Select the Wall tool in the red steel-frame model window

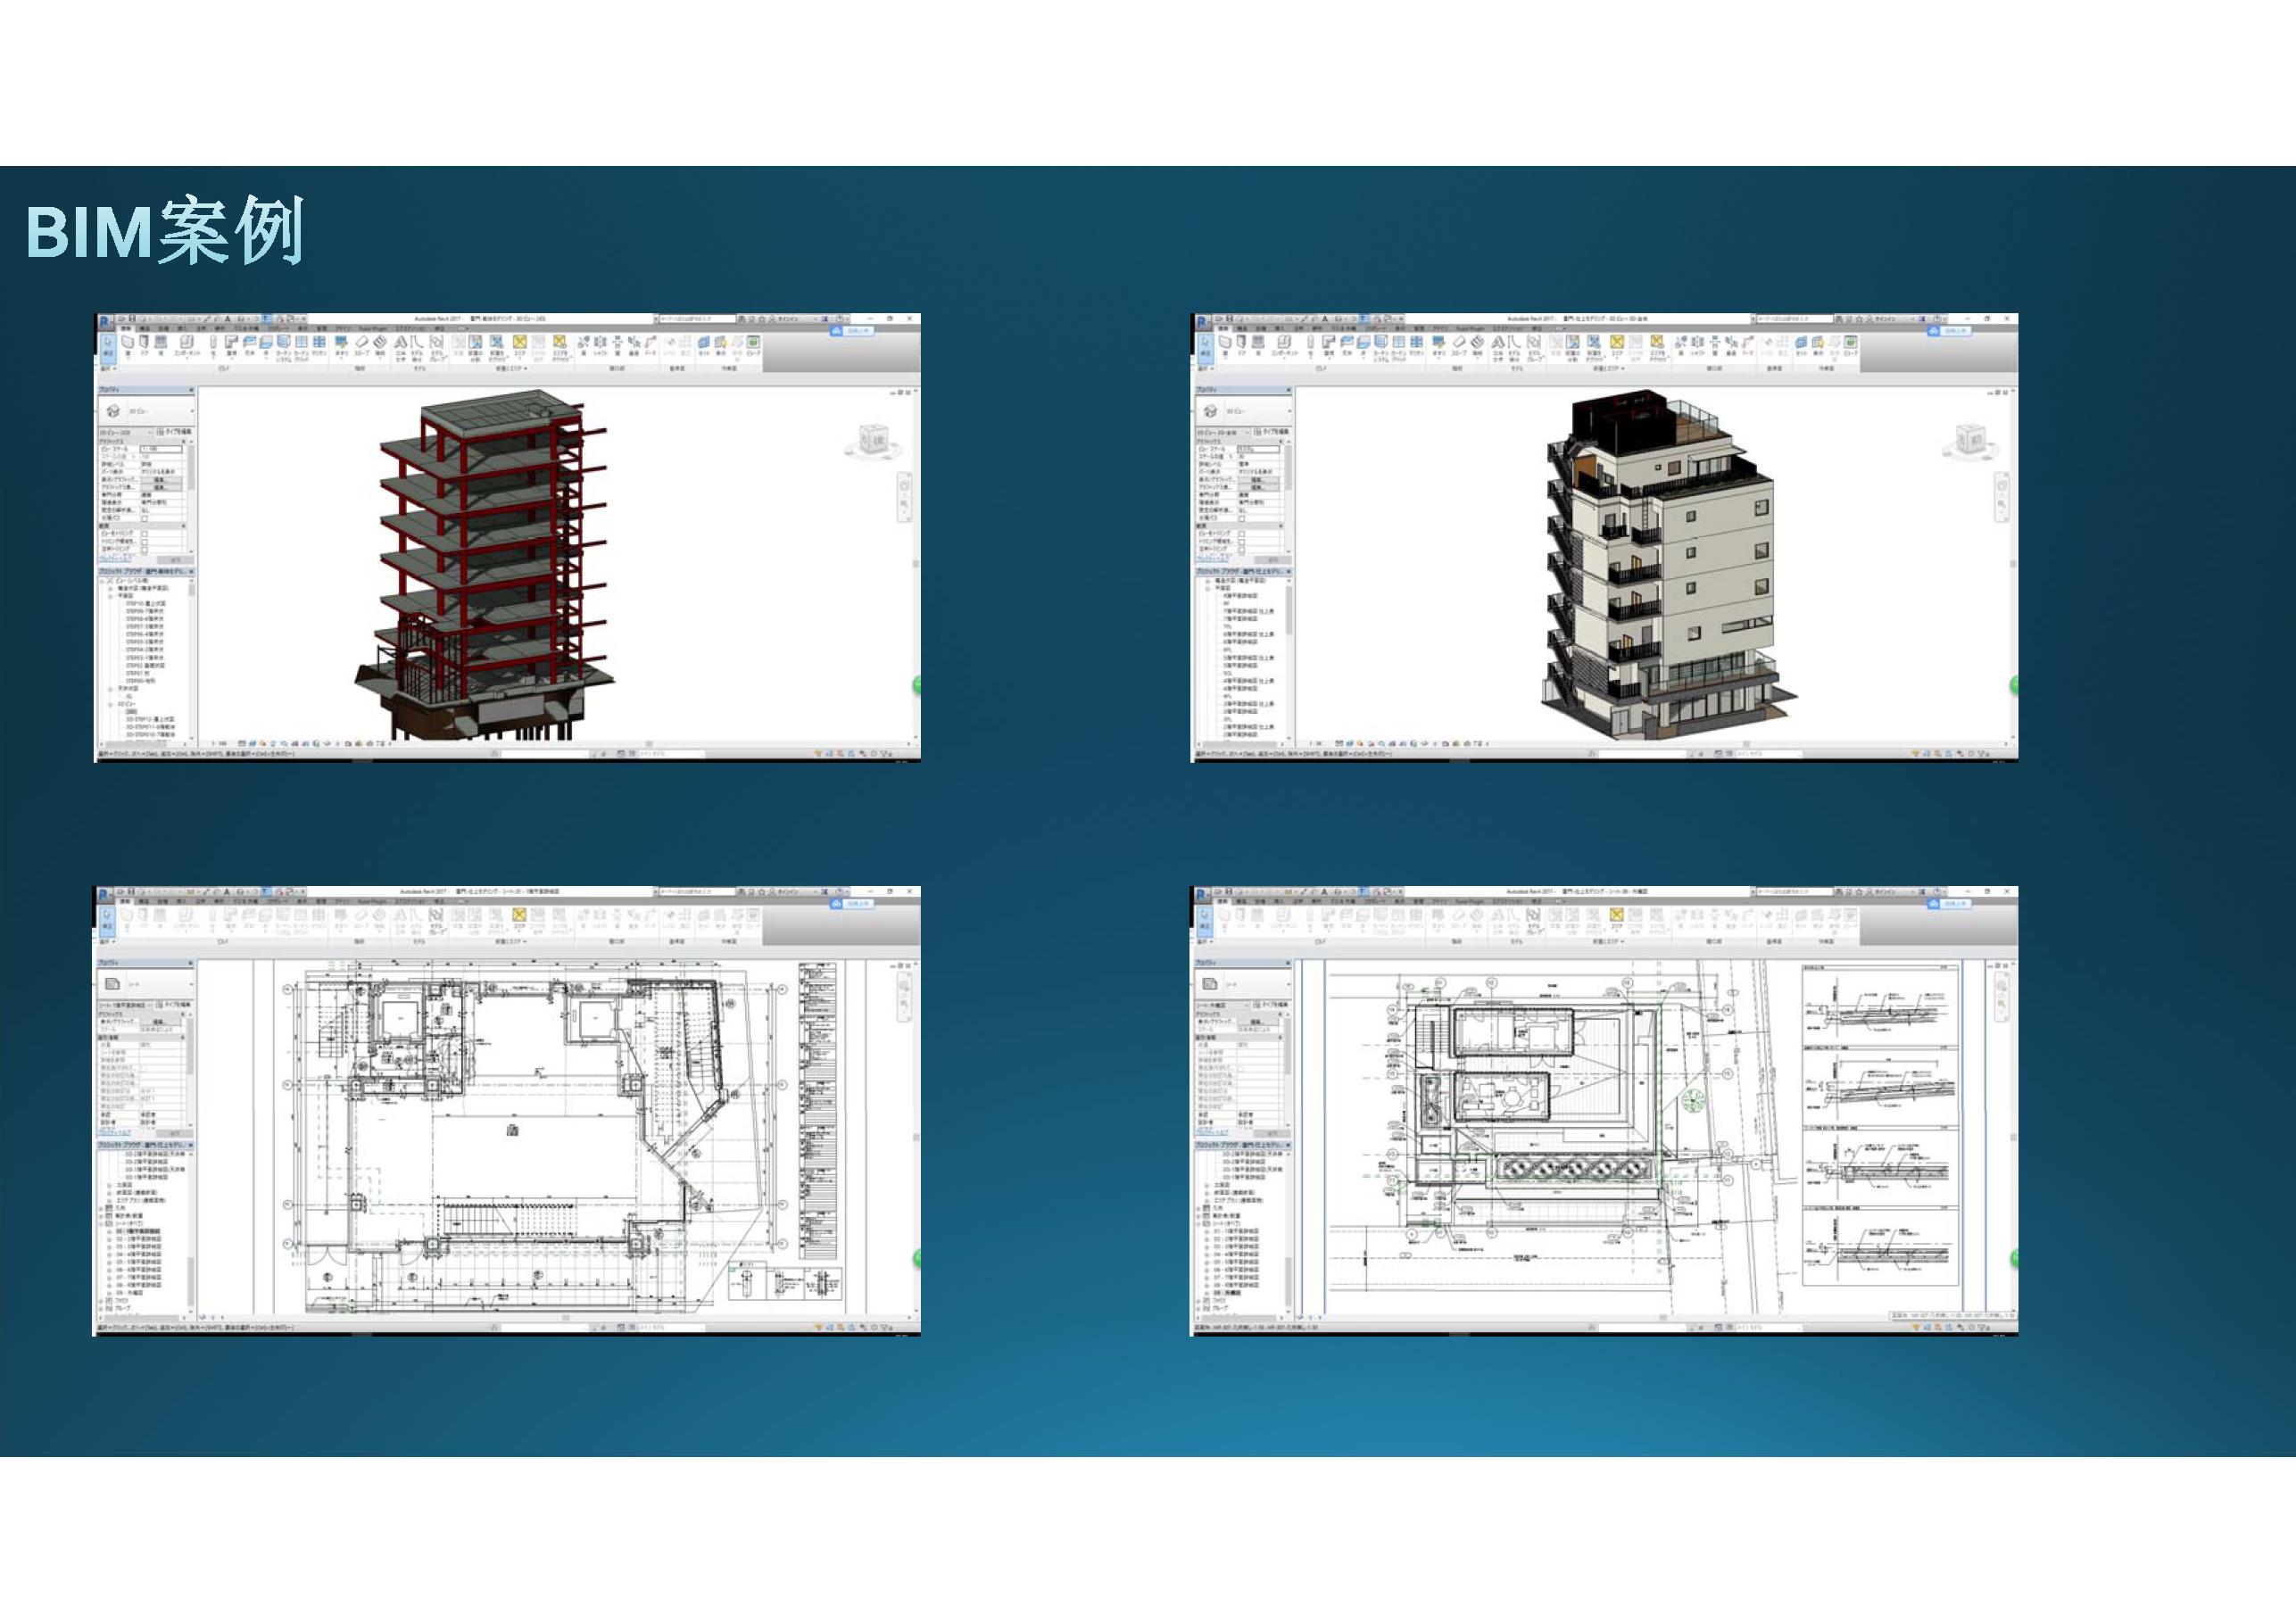click(127, 343)
